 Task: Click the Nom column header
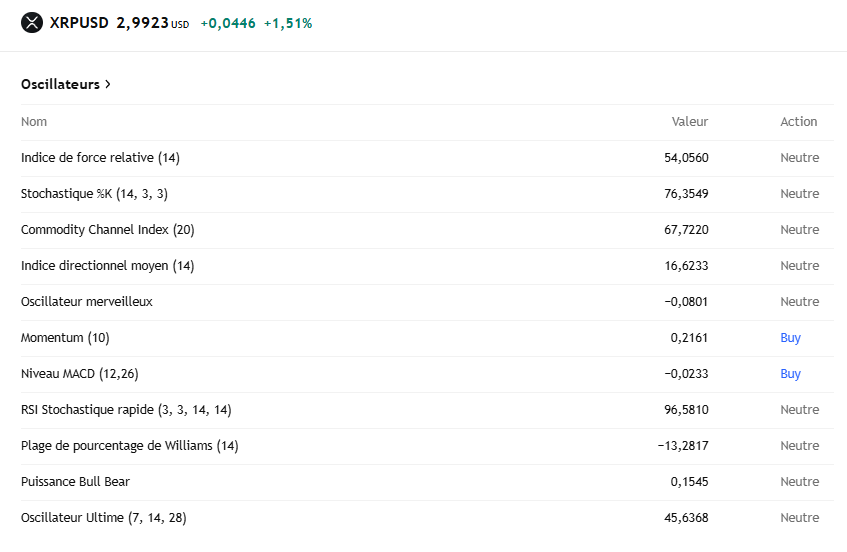click(x=34, y=122)
